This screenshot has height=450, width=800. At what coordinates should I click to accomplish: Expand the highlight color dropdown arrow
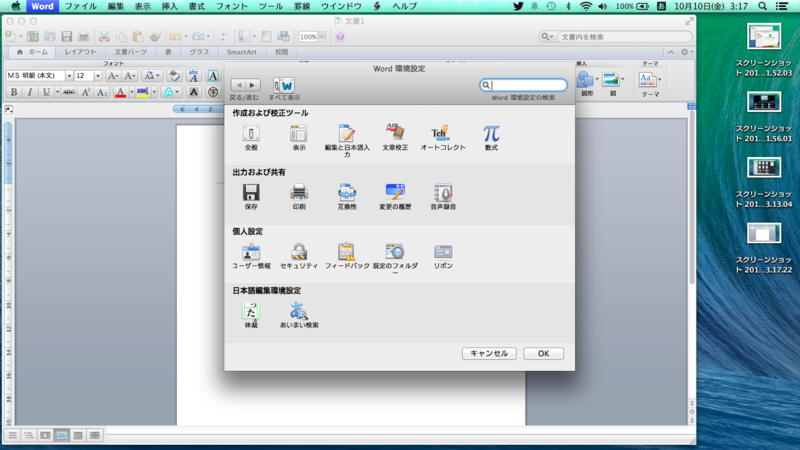click(x=154, y=92)
